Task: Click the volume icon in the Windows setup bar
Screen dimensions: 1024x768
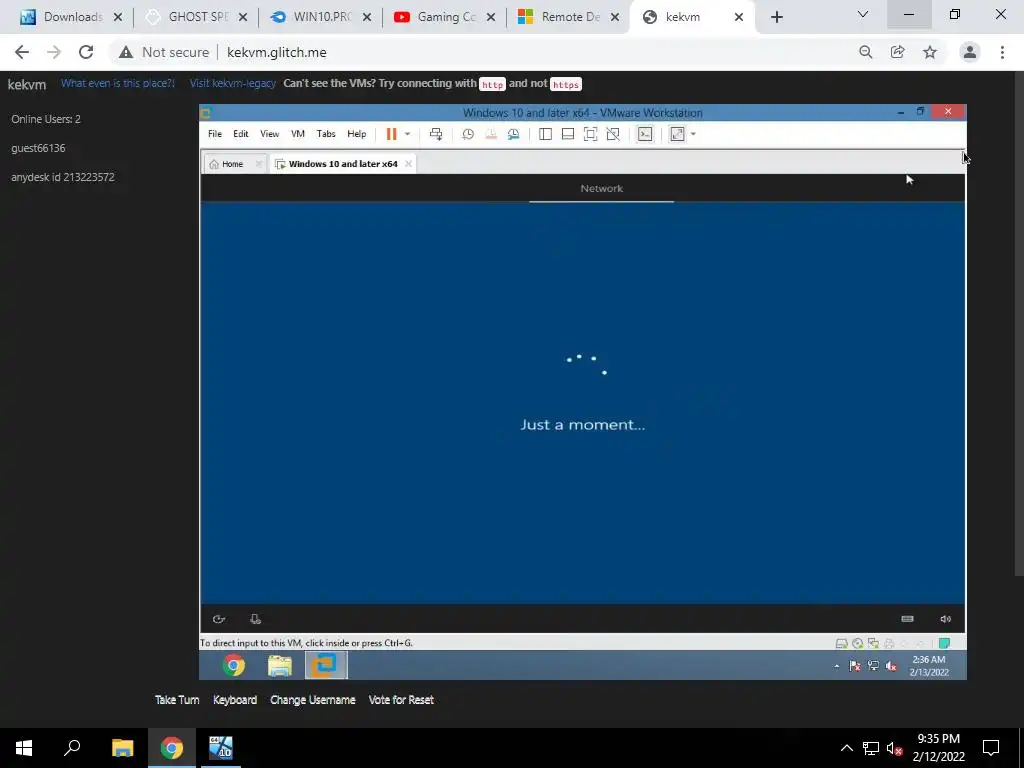Action: pos(945,619)
